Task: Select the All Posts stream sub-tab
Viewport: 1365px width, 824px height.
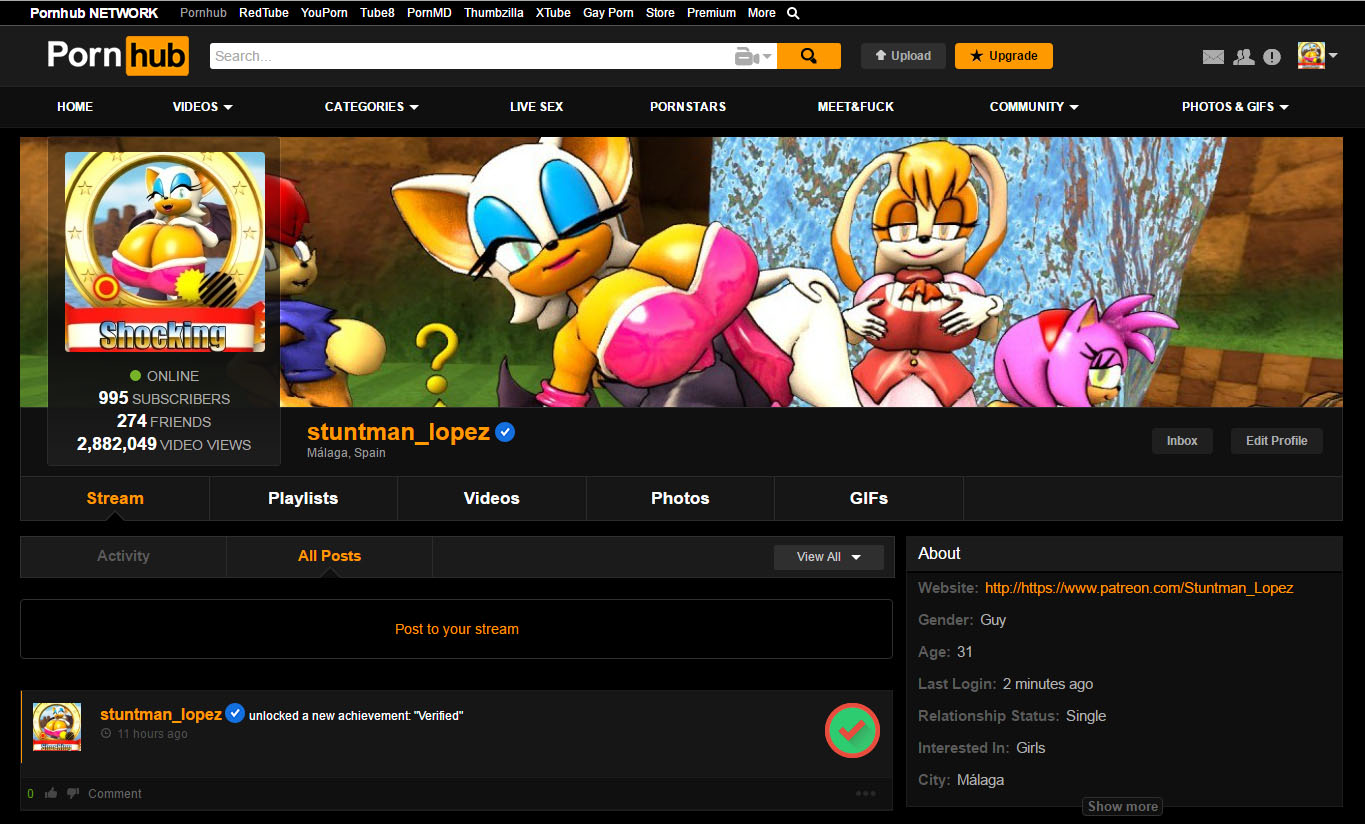Action: 329,556
